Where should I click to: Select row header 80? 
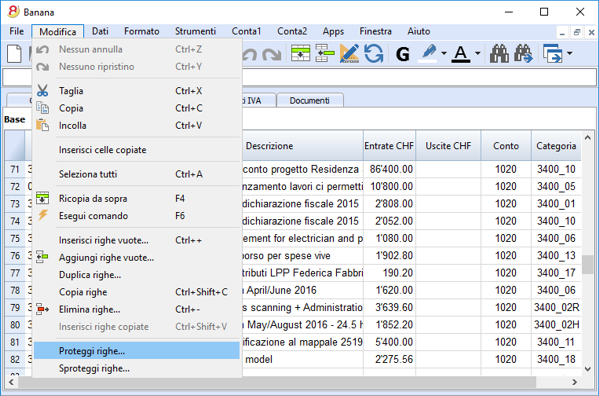[x=15, y=325]
